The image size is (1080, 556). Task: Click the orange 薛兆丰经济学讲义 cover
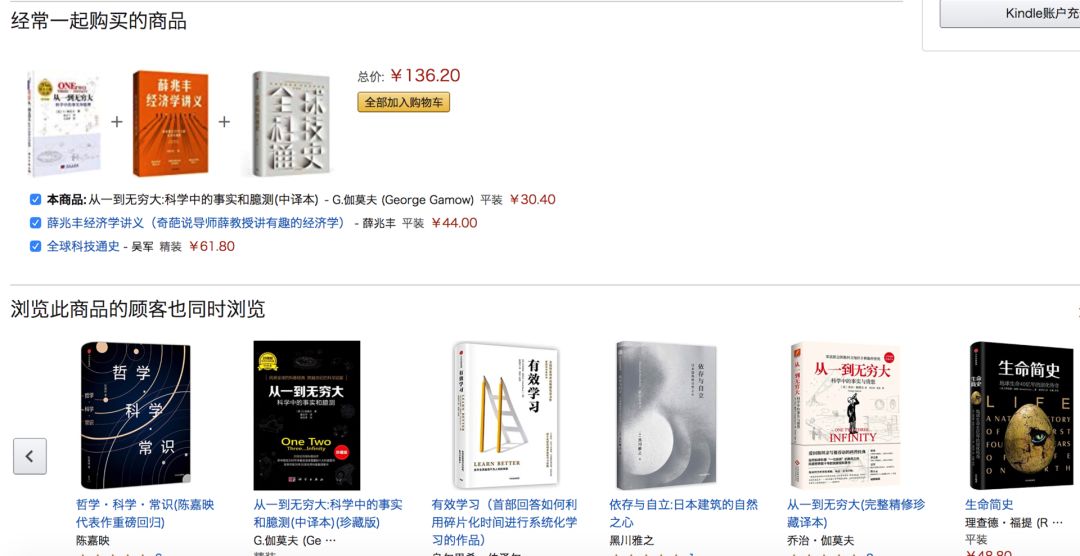coord(170,124)
